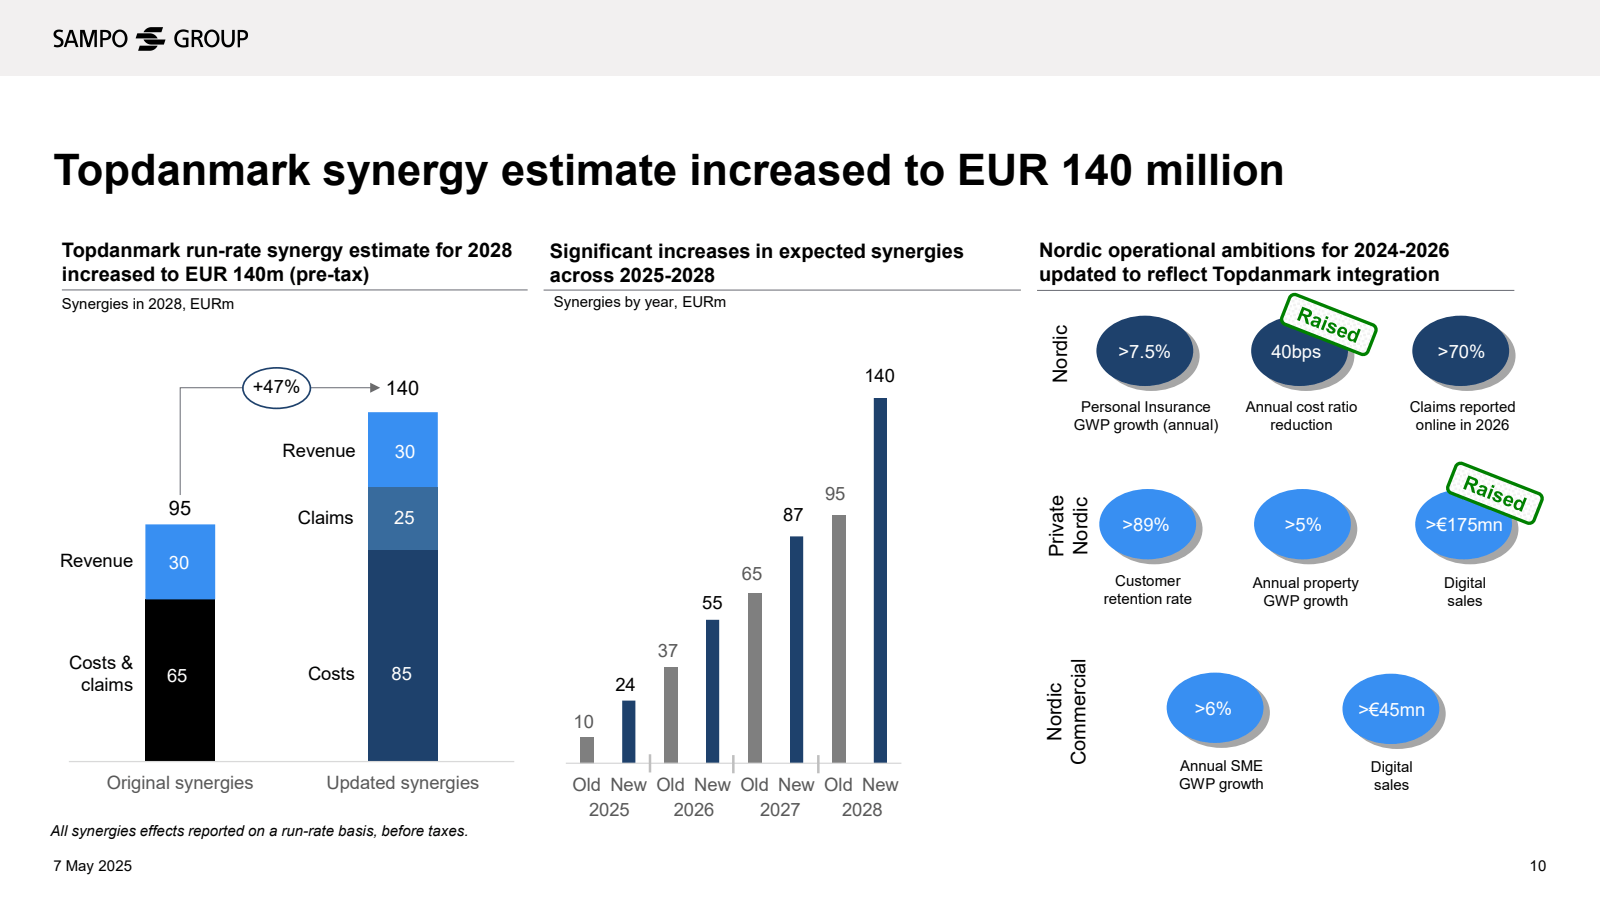
Task: Click the >€45mn digital sales circle
Action: click(1391, 709)
